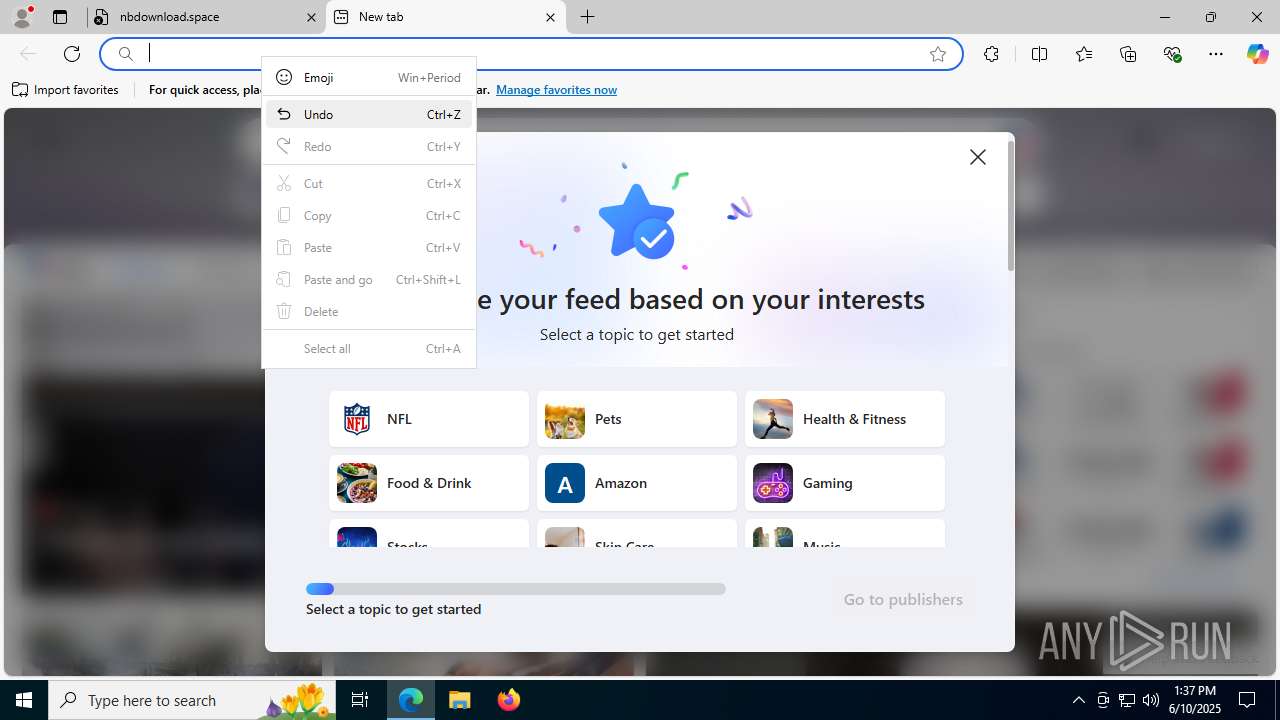Close the feed interests dialog
The image size is (1280, 720).
point(978,157)
